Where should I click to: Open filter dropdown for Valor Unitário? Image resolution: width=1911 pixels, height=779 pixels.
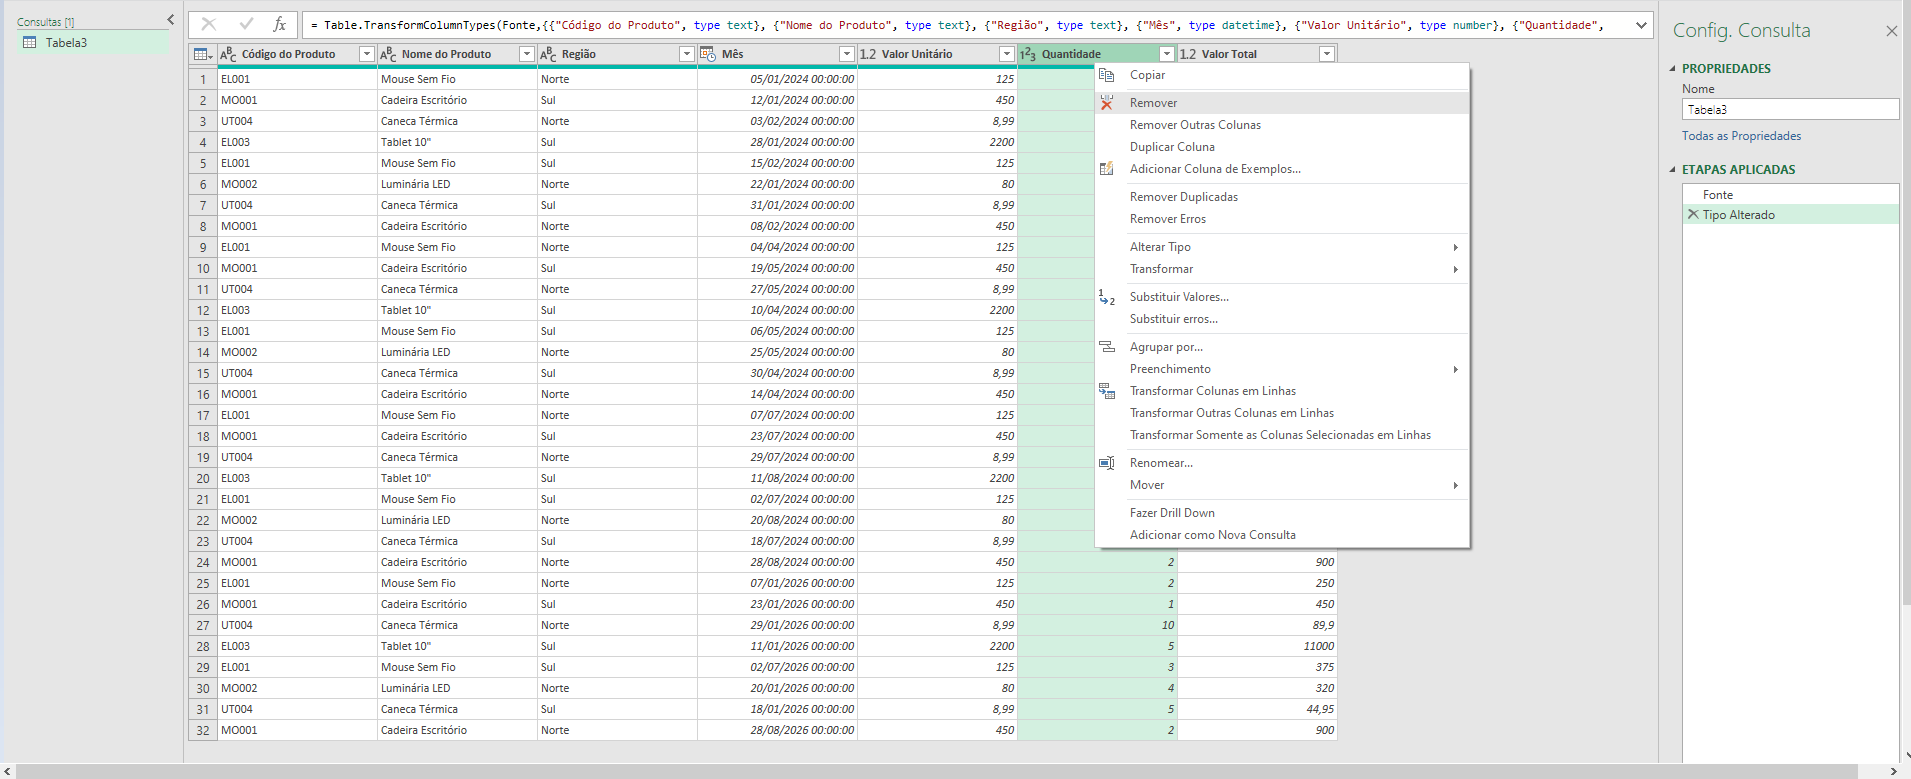[x=1007, y=54]
